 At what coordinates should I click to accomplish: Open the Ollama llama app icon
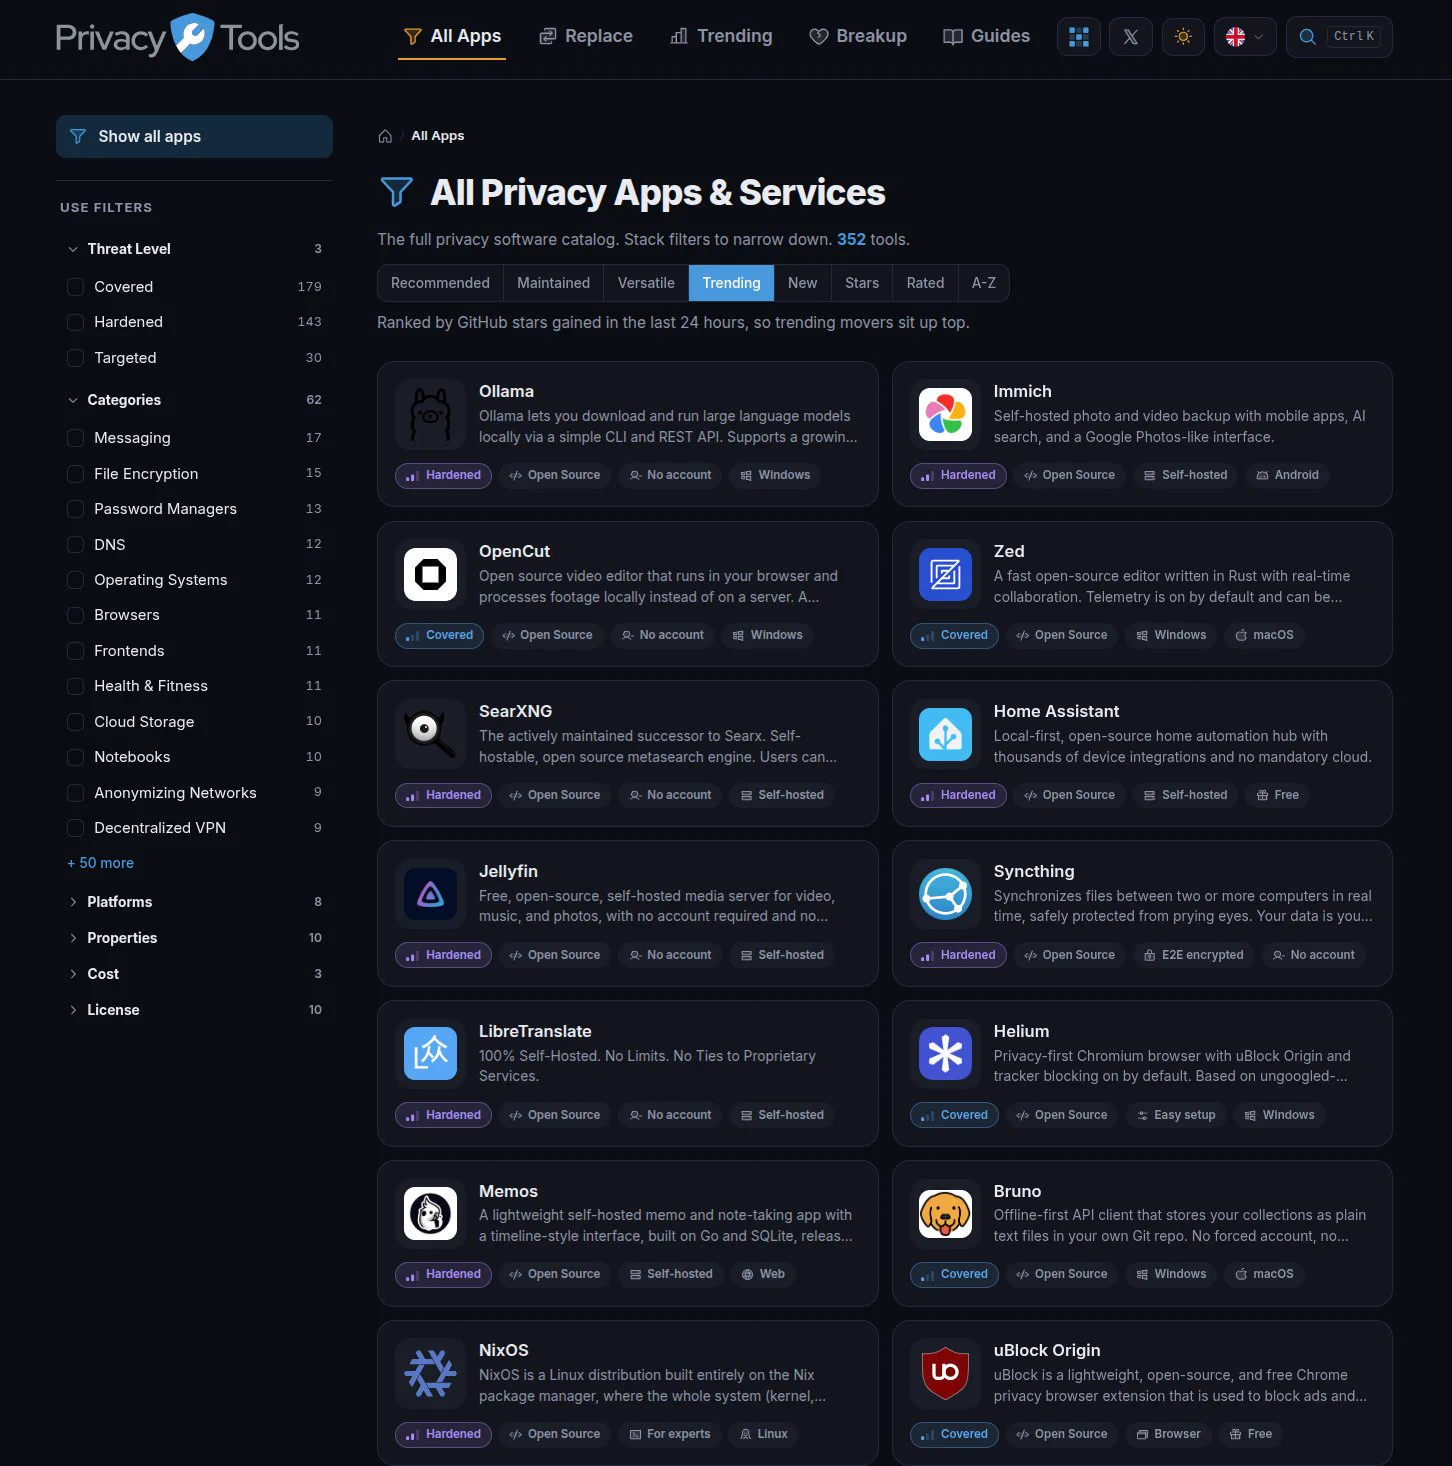[430, 414]
